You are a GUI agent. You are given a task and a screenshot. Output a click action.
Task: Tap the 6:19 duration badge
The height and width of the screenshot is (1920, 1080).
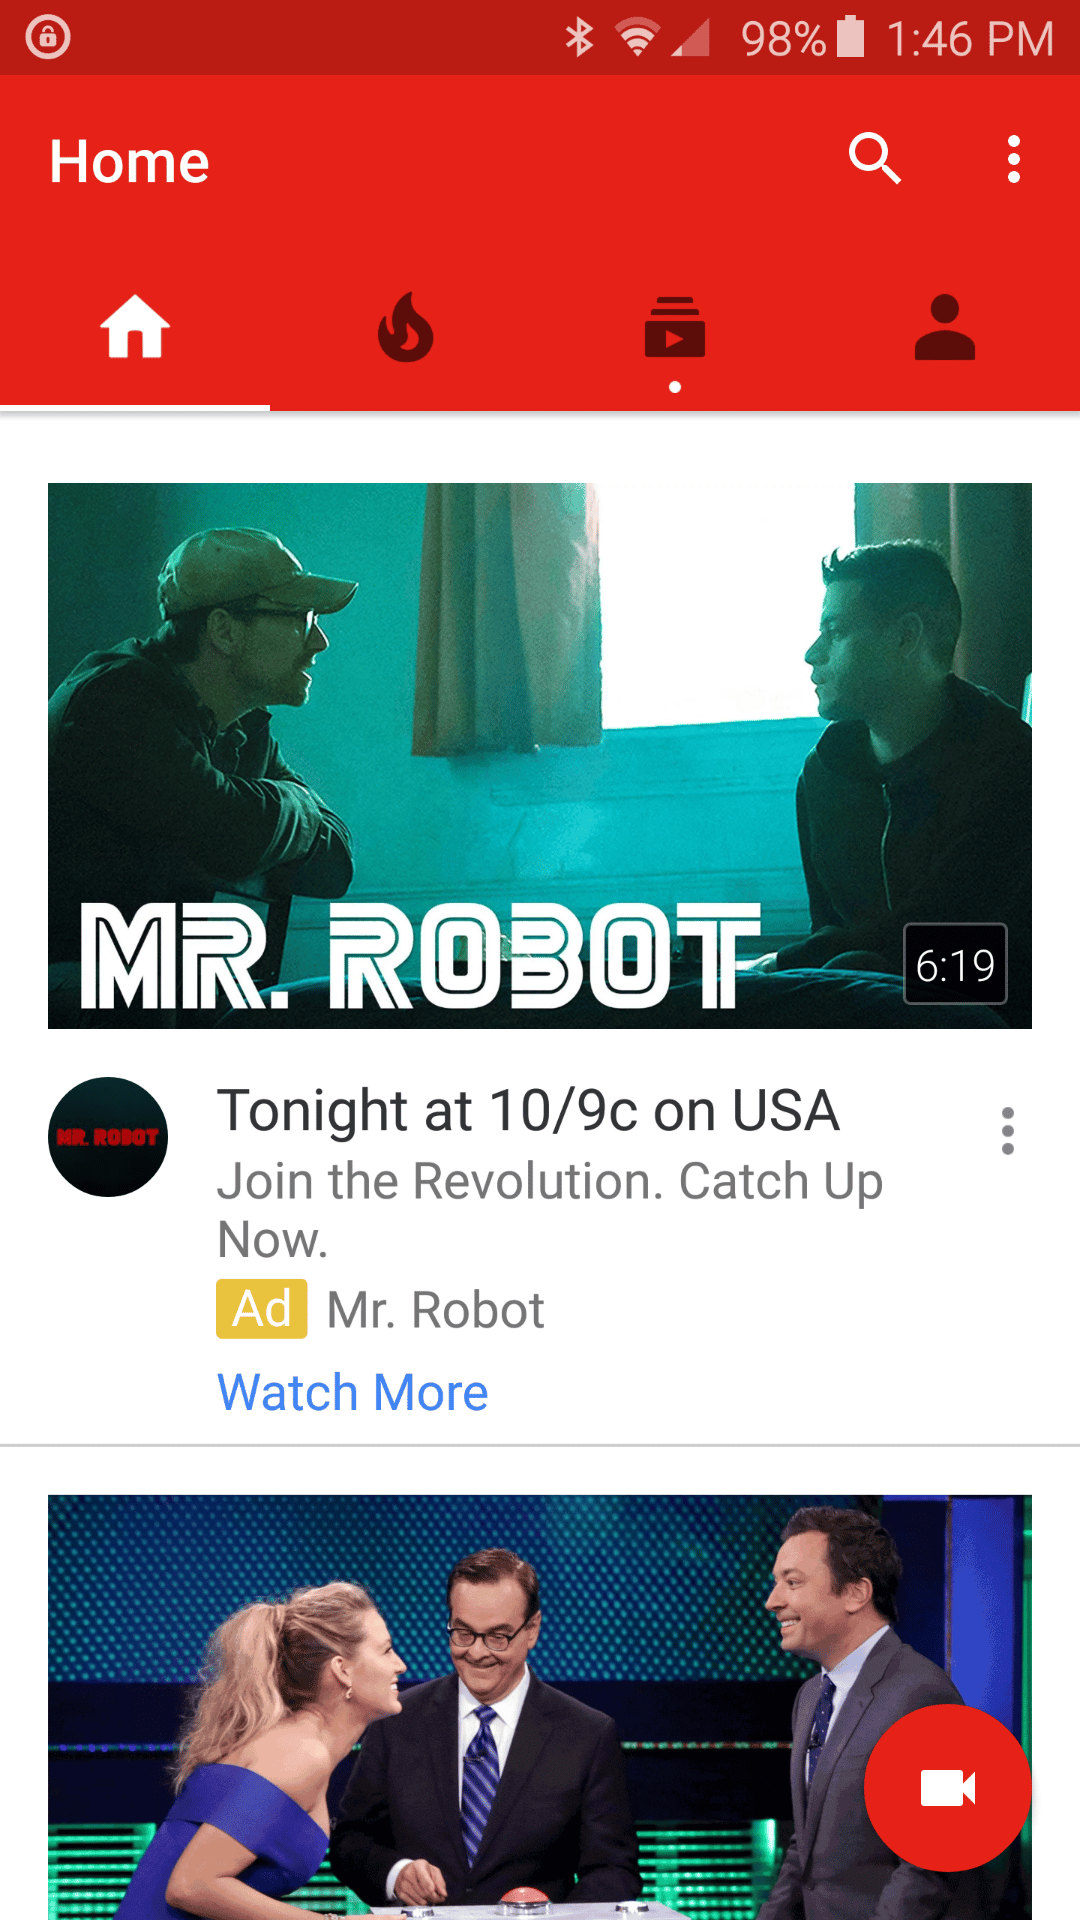pos(955,964)
